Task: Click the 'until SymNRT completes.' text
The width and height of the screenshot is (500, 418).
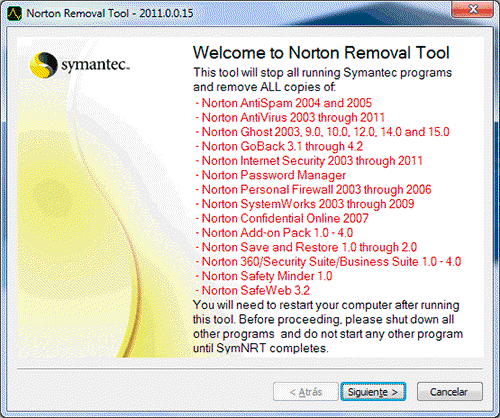Action: [261, 348]
